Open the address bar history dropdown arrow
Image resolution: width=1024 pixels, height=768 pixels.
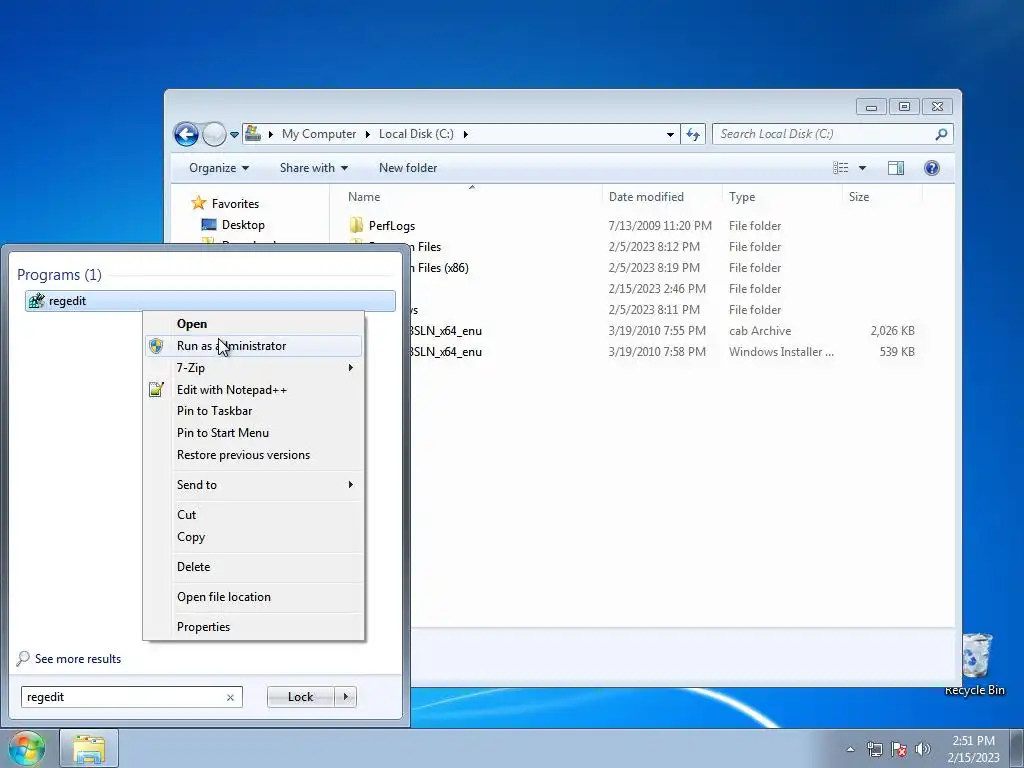670,135
